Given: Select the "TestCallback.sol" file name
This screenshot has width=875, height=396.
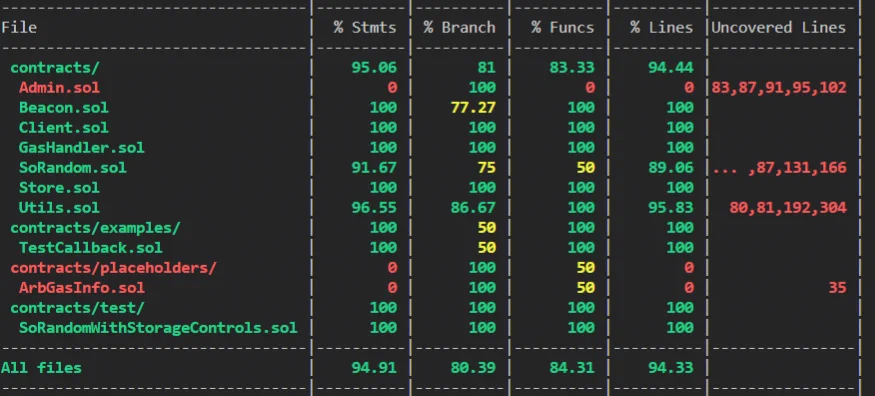Looking at the screenshot, I should click(90, 248).
